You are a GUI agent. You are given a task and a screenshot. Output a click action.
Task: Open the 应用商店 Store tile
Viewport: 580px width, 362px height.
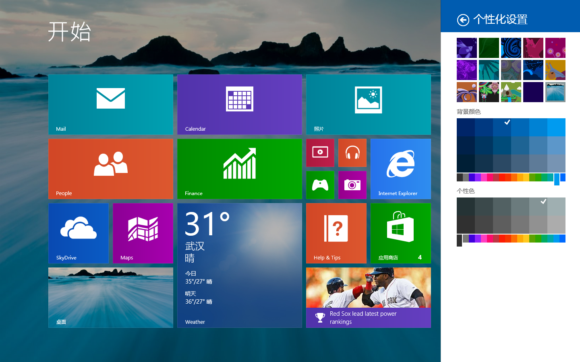click(401, 233)
